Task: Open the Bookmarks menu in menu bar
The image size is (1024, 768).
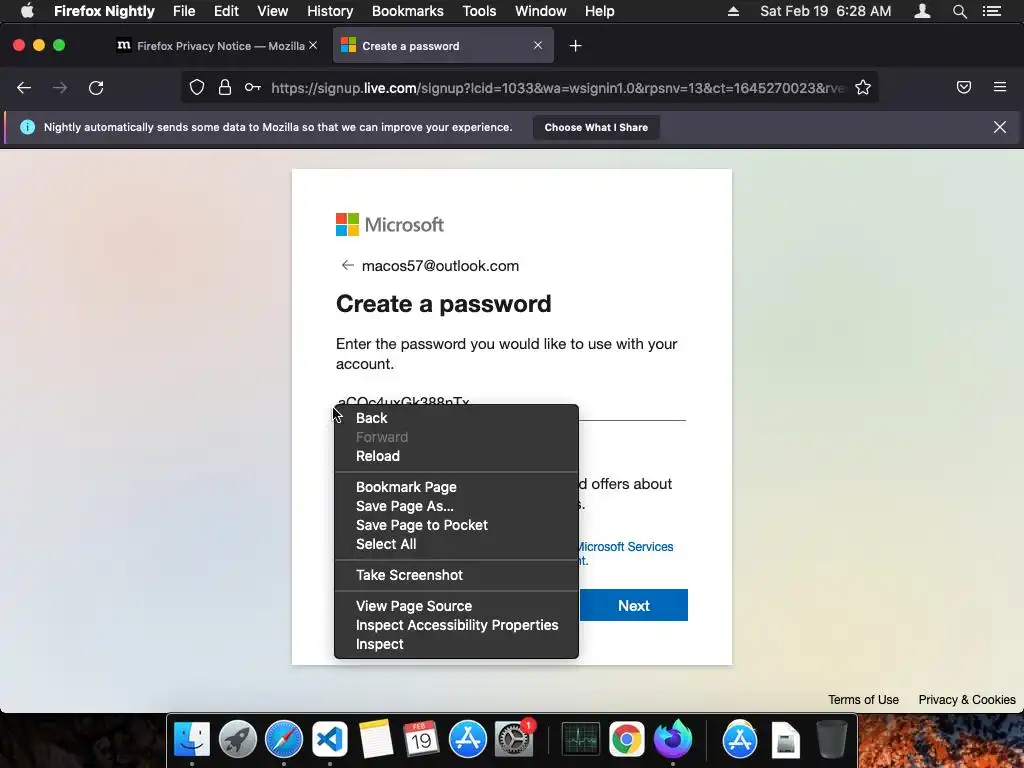Action: point(408,11)
